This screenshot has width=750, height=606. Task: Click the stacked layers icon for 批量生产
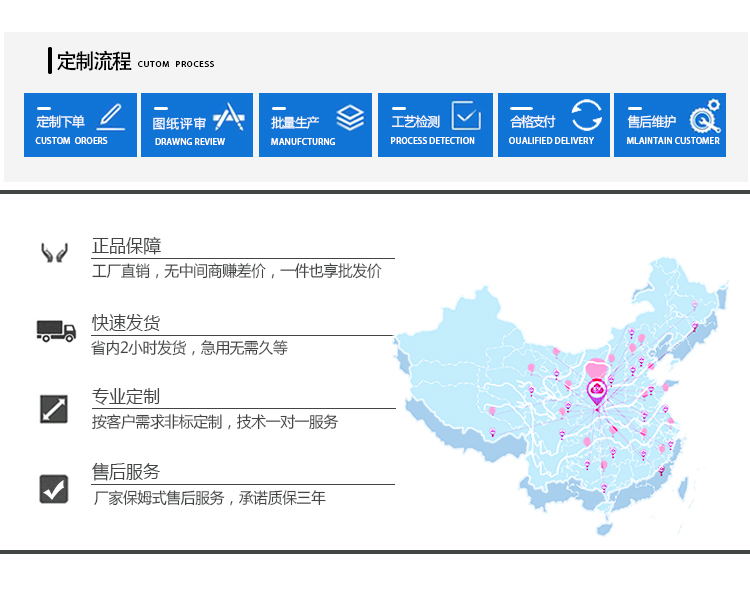pyautogui.click(x=350, y=117)
